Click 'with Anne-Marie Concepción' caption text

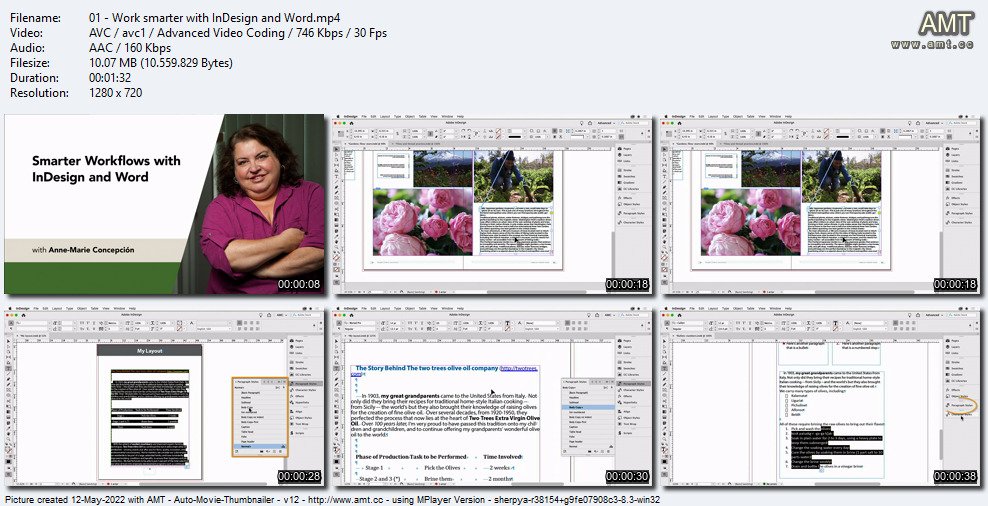coord(83,250)
